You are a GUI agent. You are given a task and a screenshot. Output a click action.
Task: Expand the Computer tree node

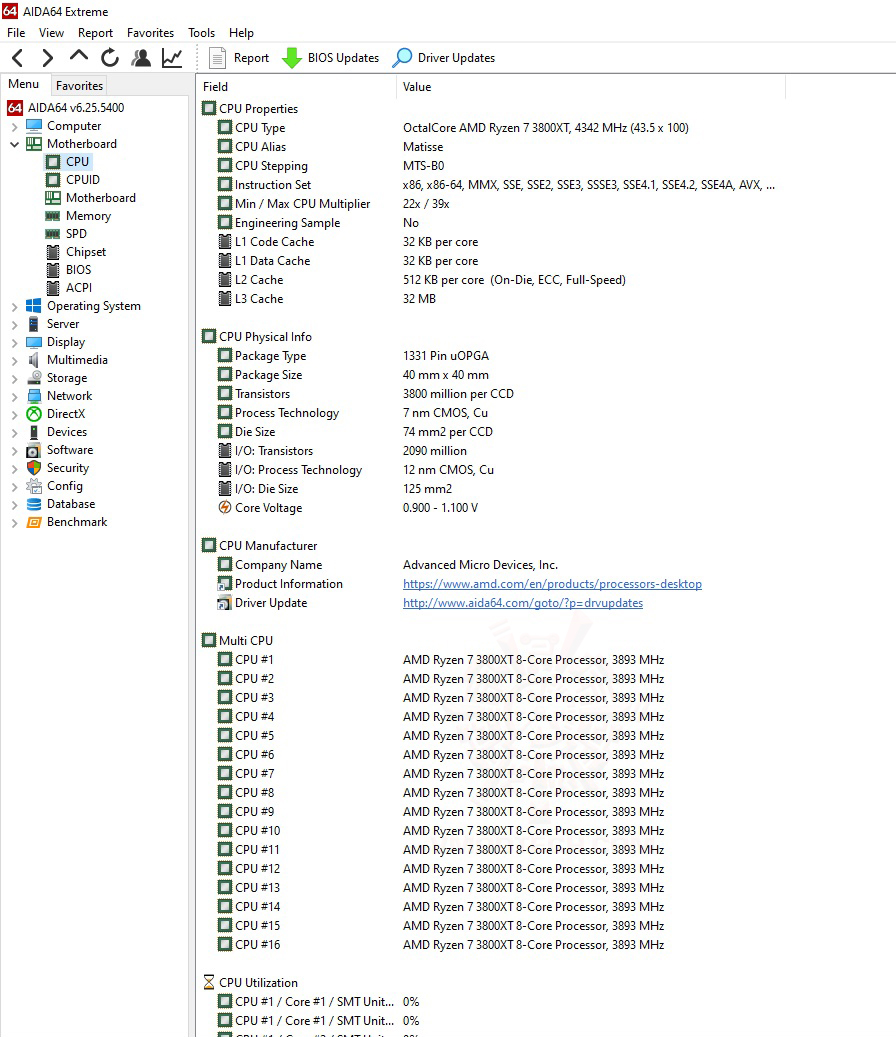(x=15, y=126)
